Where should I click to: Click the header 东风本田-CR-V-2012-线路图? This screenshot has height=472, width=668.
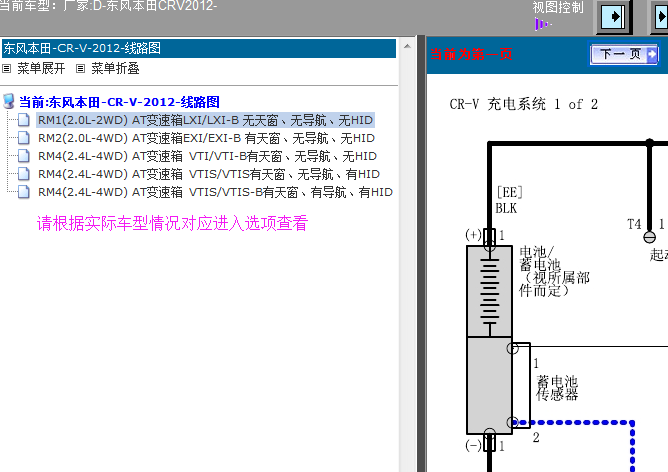click(x=82, y=48)
